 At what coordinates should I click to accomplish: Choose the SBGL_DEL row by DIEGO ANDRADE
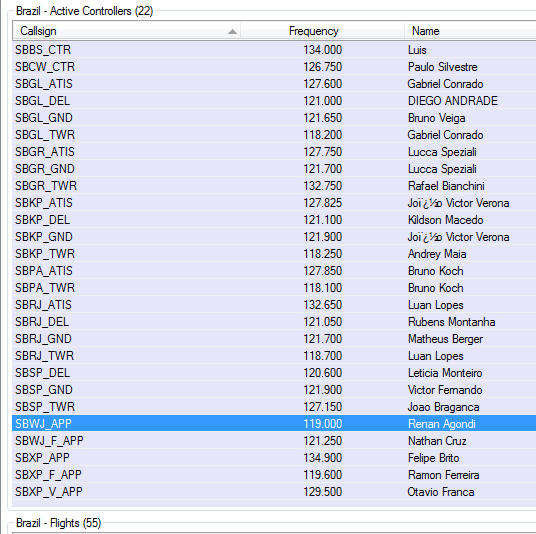pos(274,101)
